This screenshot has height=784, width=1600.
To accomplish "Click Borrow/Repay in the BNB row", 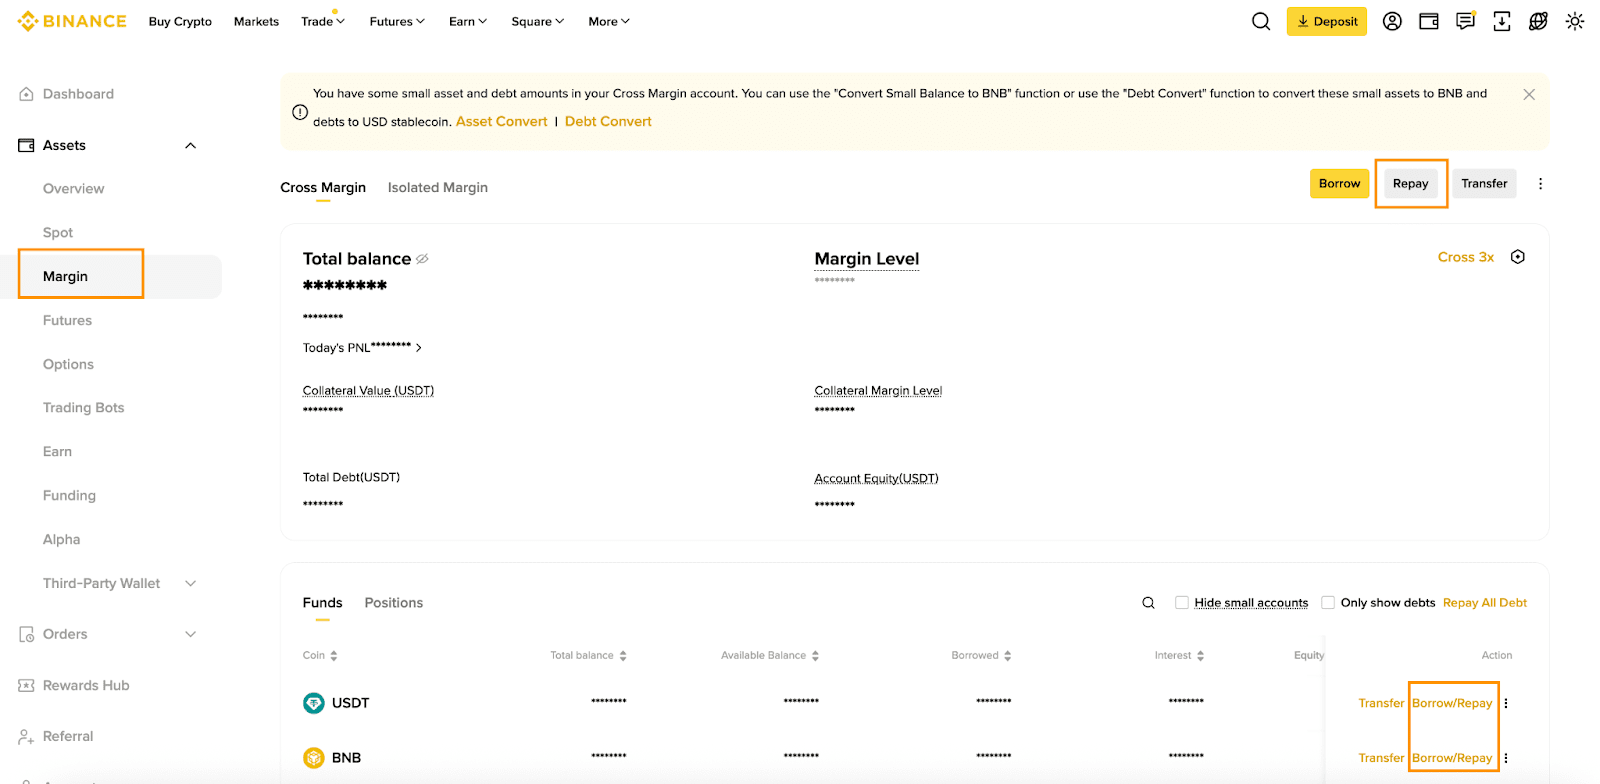I will point(1452,758).
